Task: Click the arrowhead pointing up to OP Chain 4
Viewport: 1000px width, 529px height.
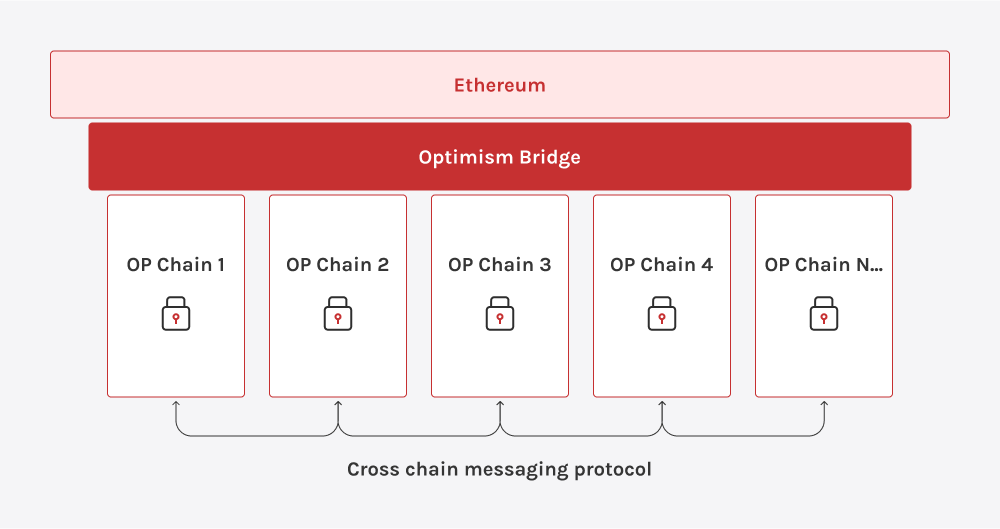Action: (x=662, y=403)
